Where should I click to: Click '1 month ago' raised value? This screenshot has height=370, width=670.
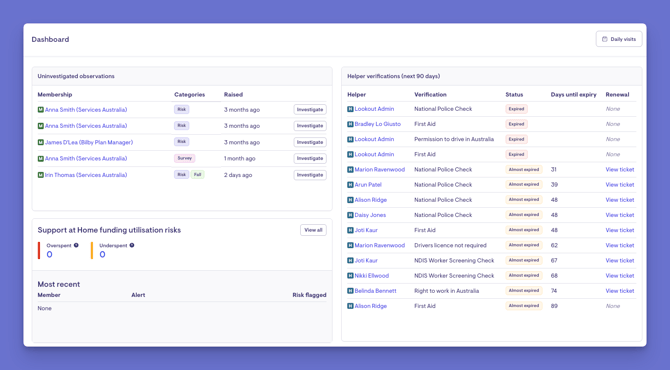coord(240,158)
